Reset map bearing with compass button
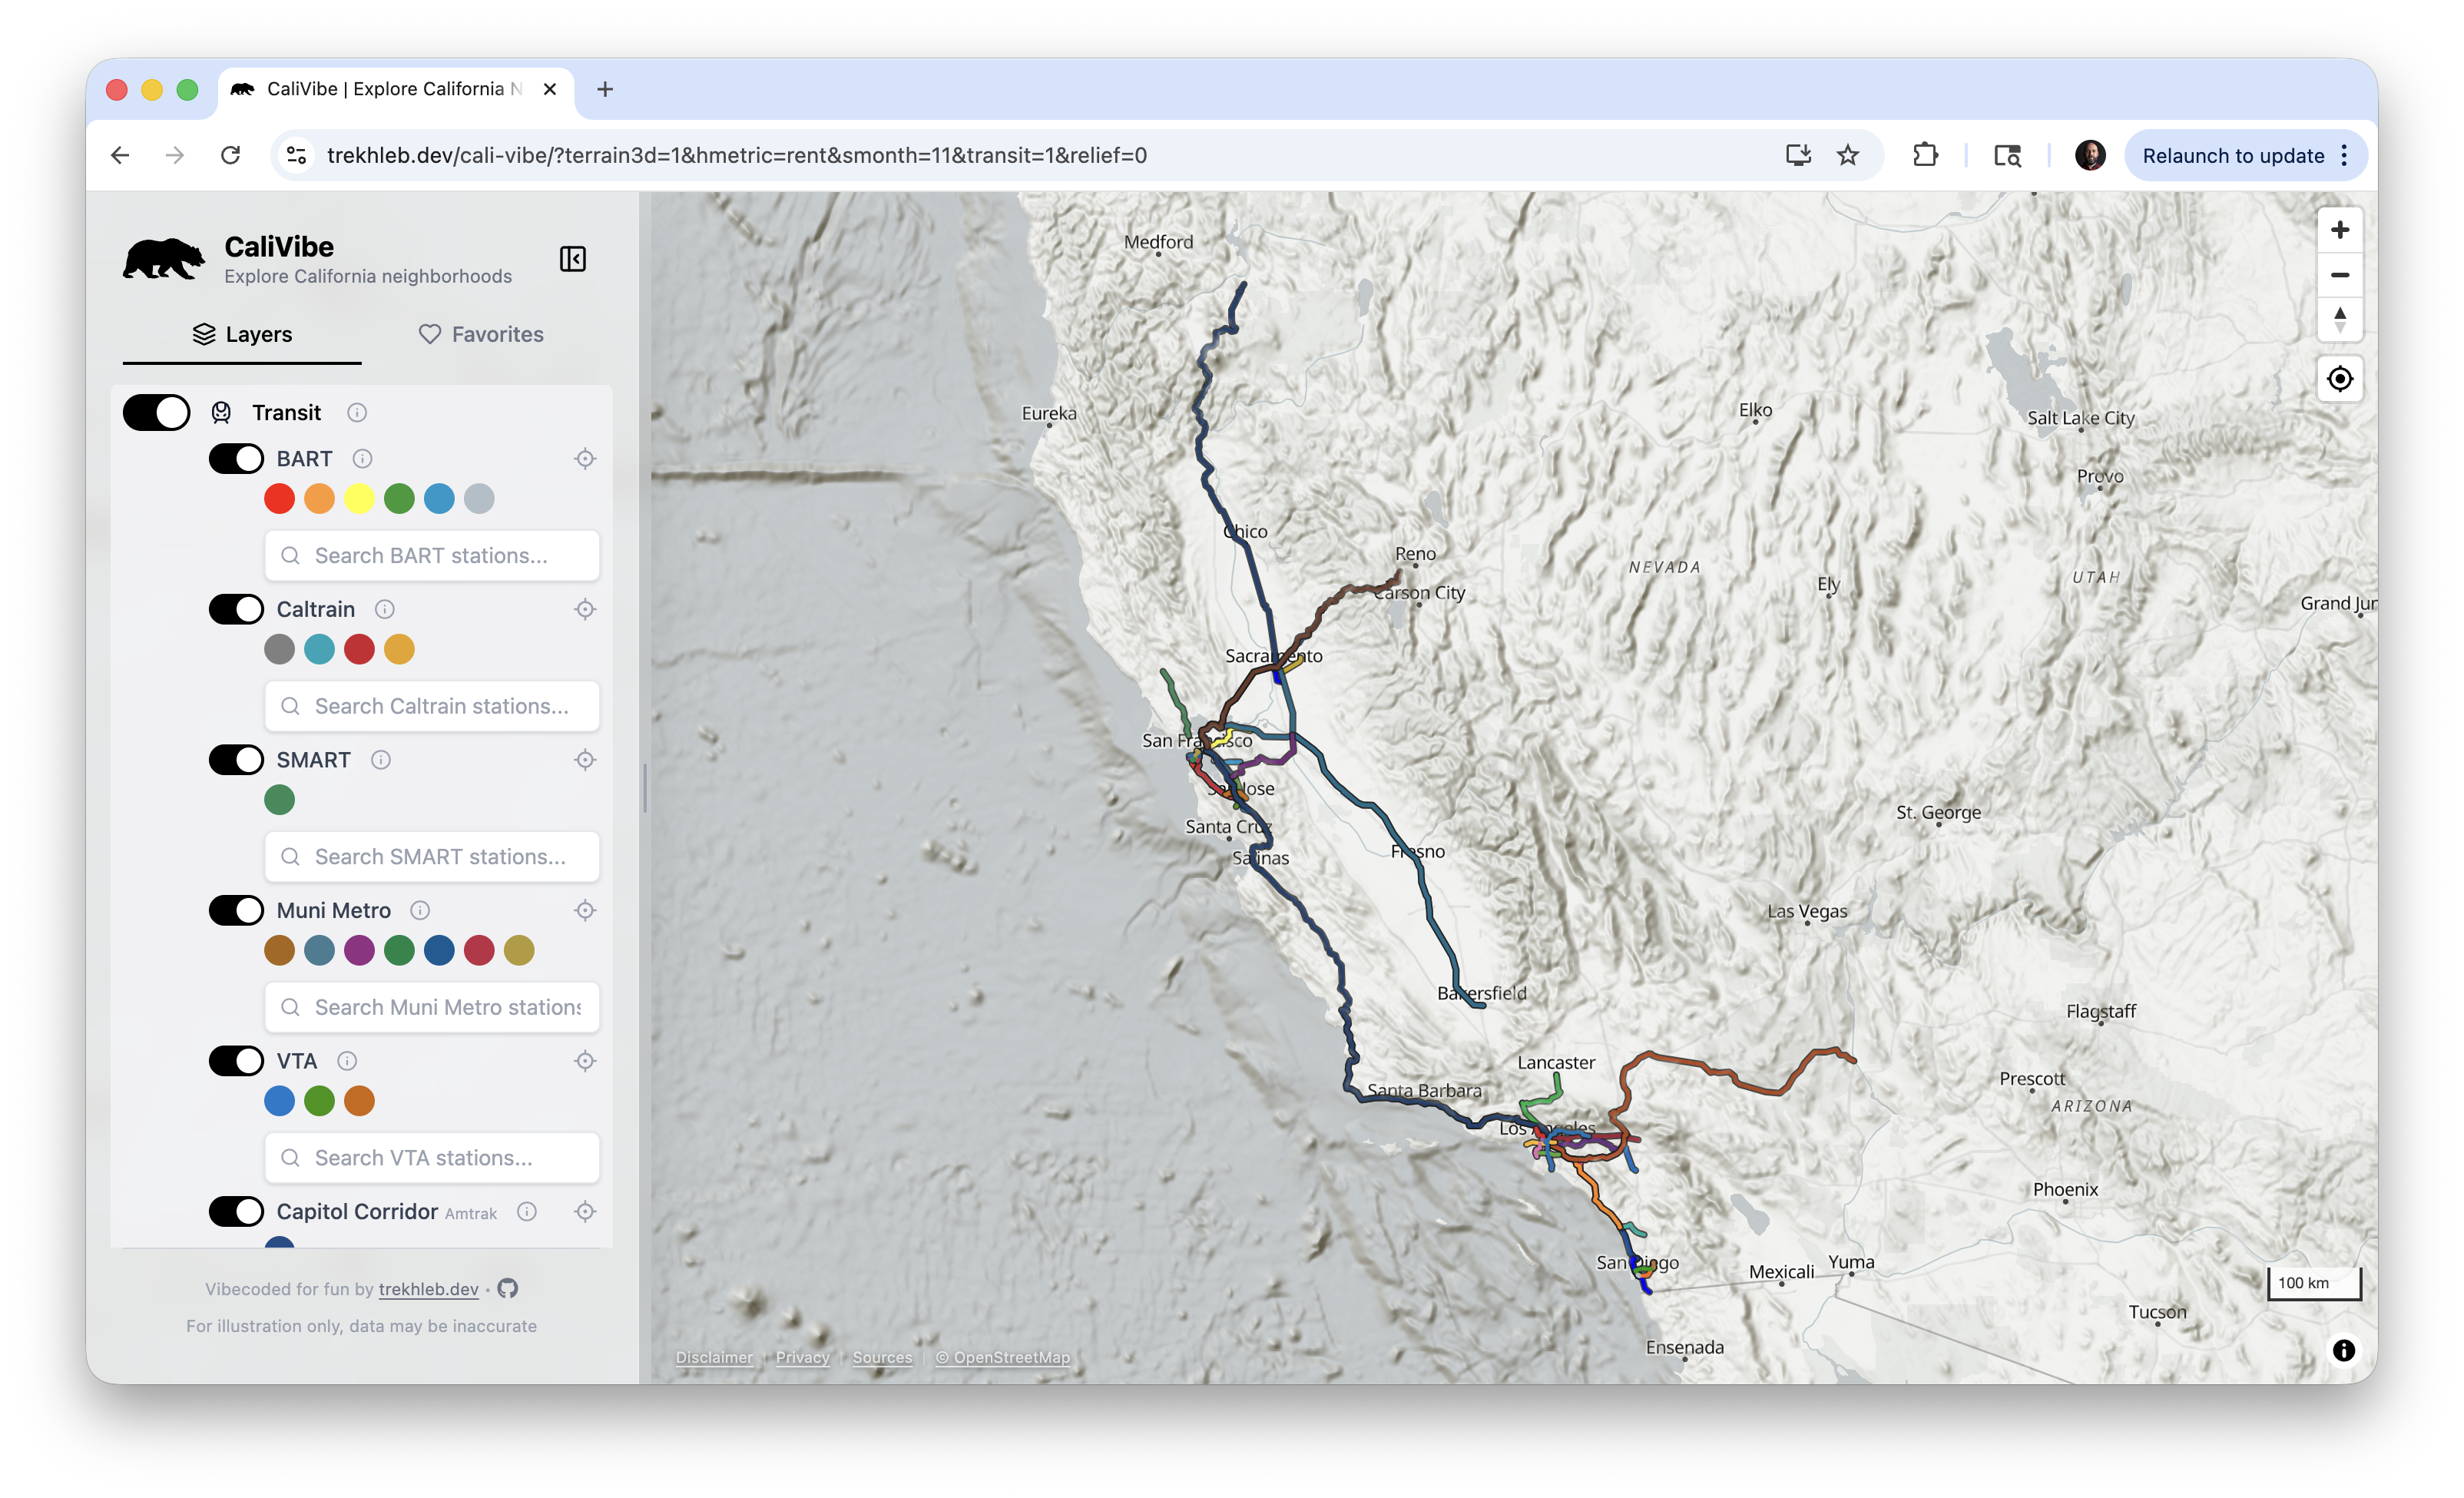The height and width of the screenshot is (1498, 2464). click(2340, 320)
